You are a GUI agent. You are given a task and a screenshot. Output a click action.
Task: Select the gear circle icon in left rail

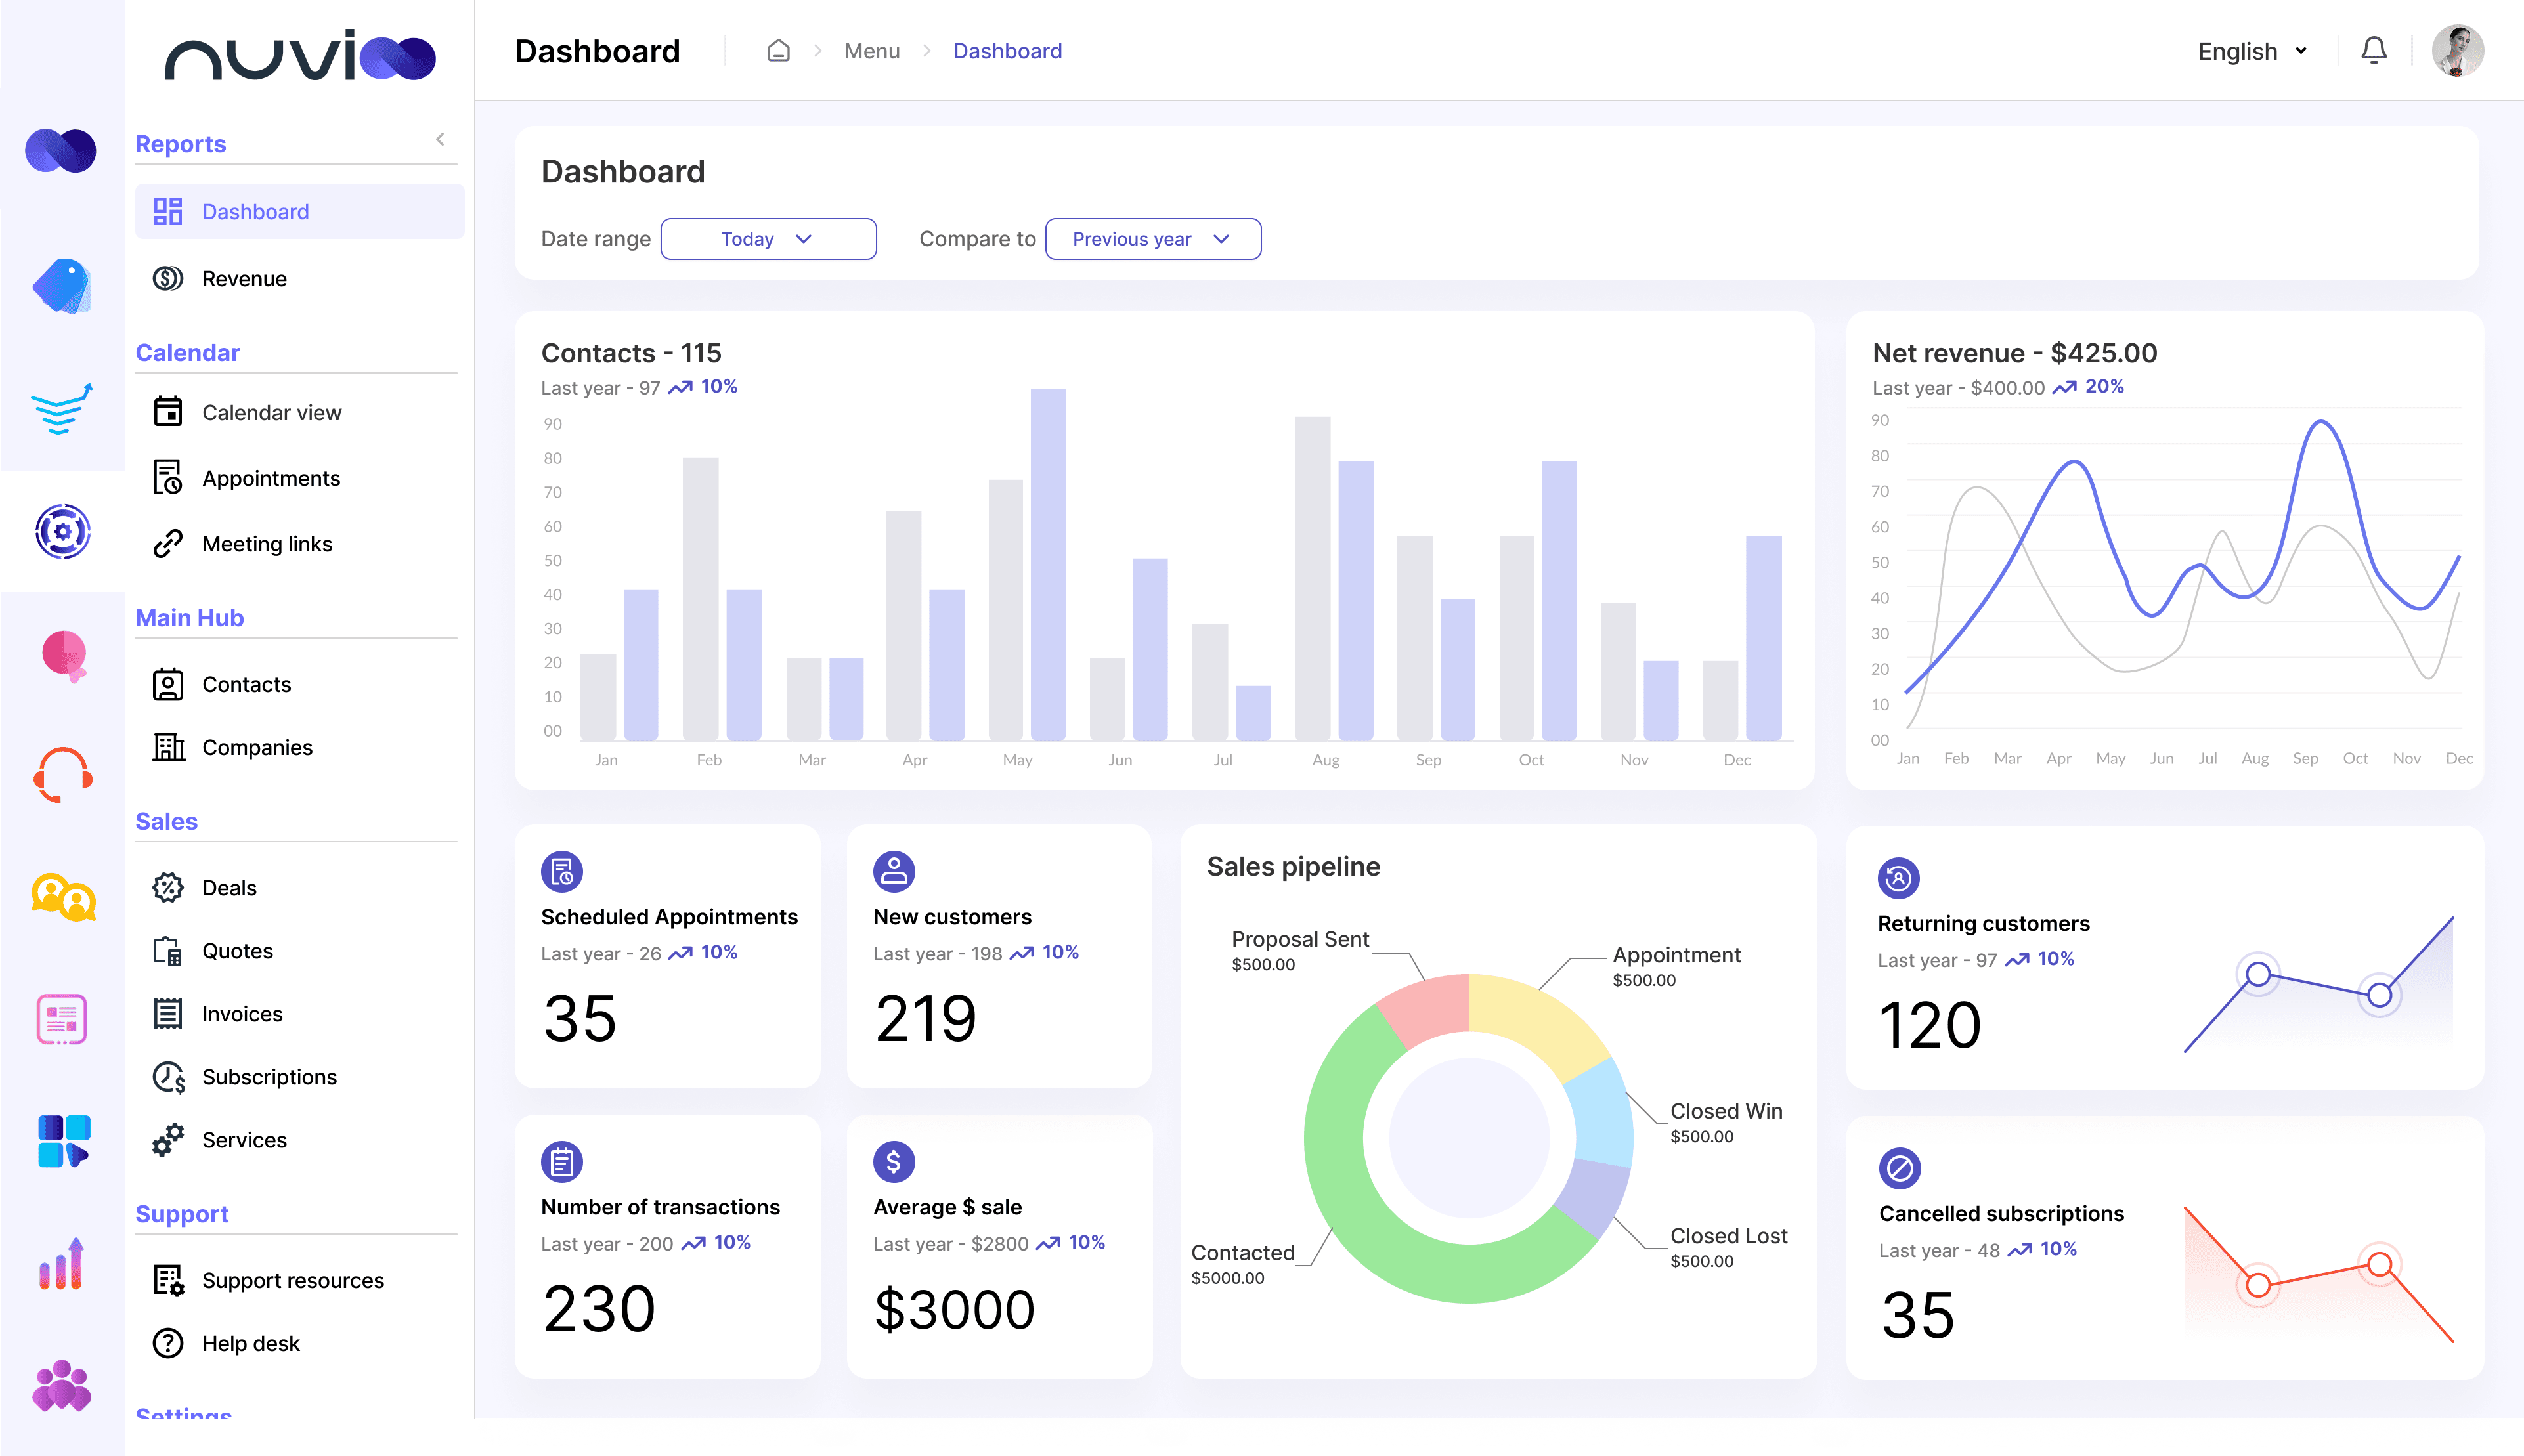click(x=63, y=531)
